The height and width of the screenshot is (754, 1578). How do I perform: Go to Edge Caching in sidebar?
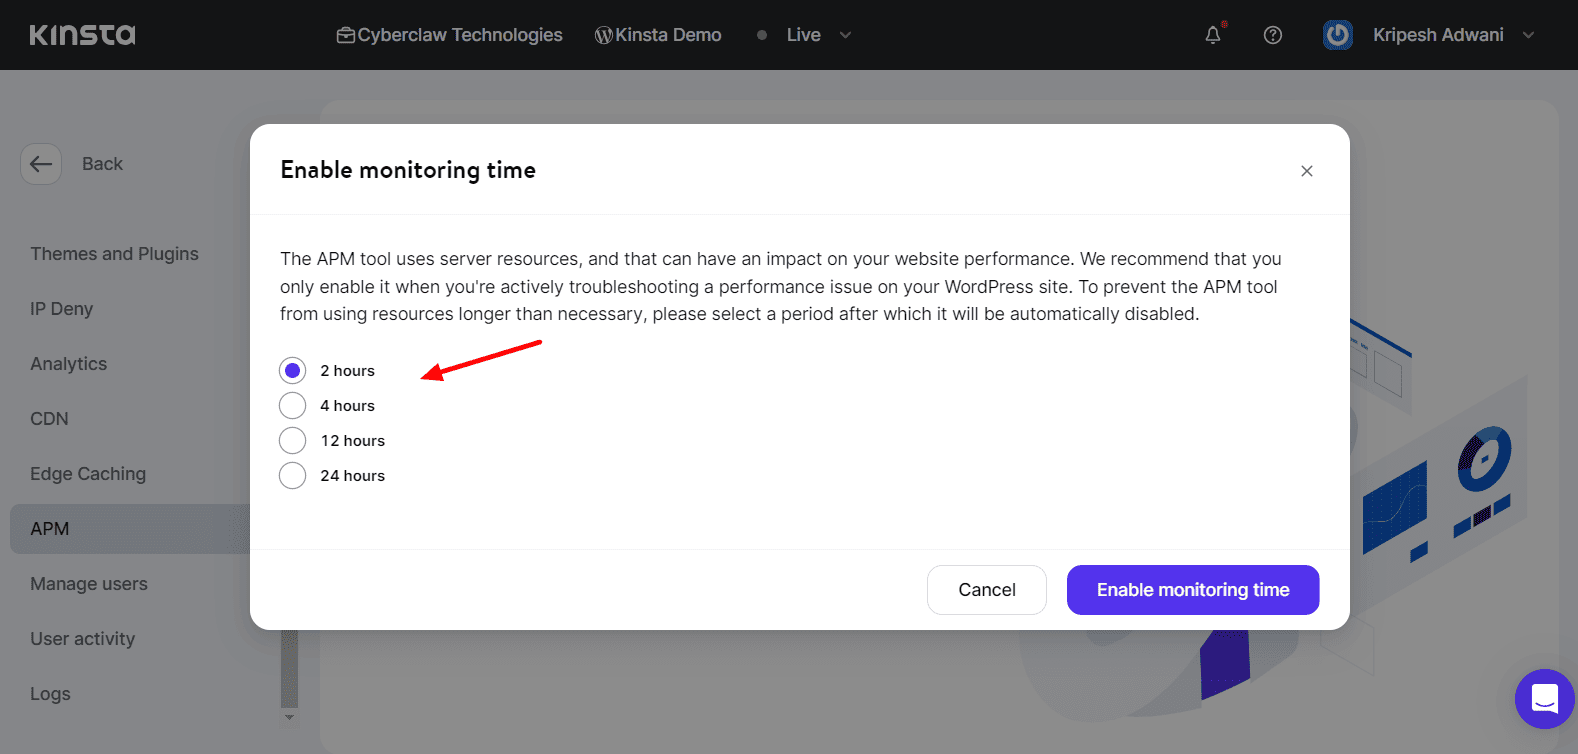click(x=88, y=474)
